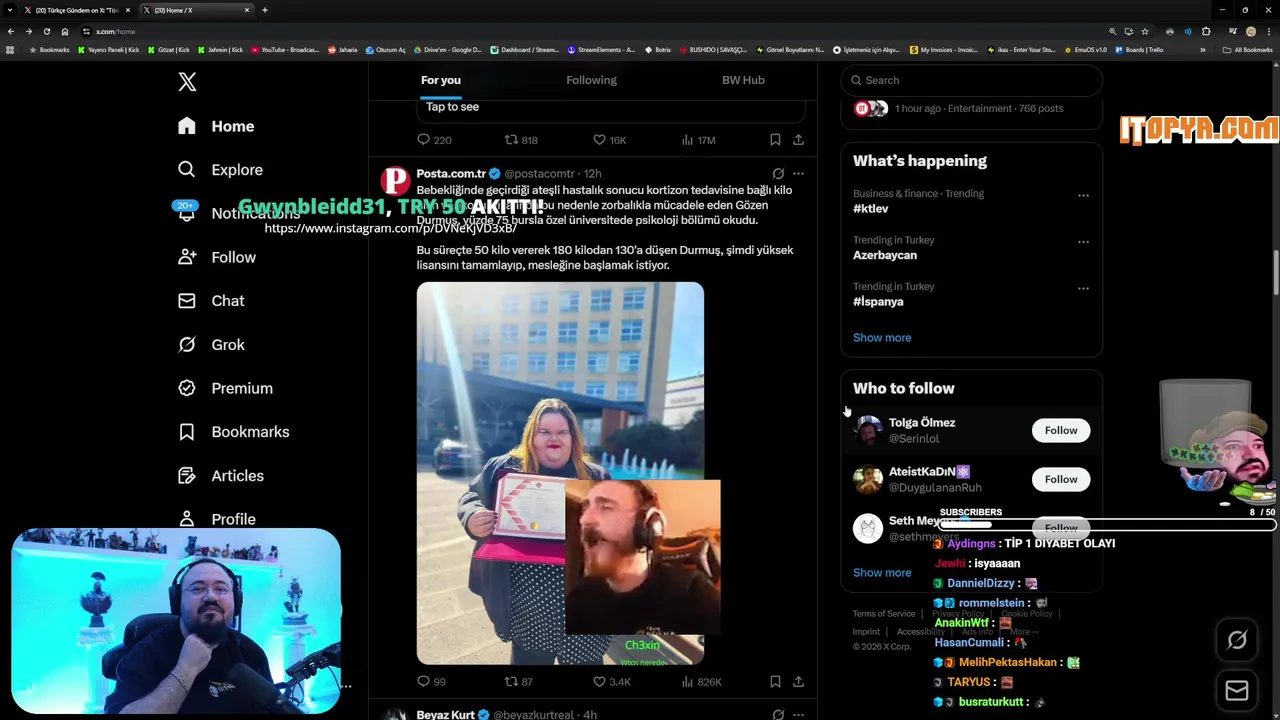Open the Azerbaycan trending topic
This screenshot has width=1280, height=720.
885,255
